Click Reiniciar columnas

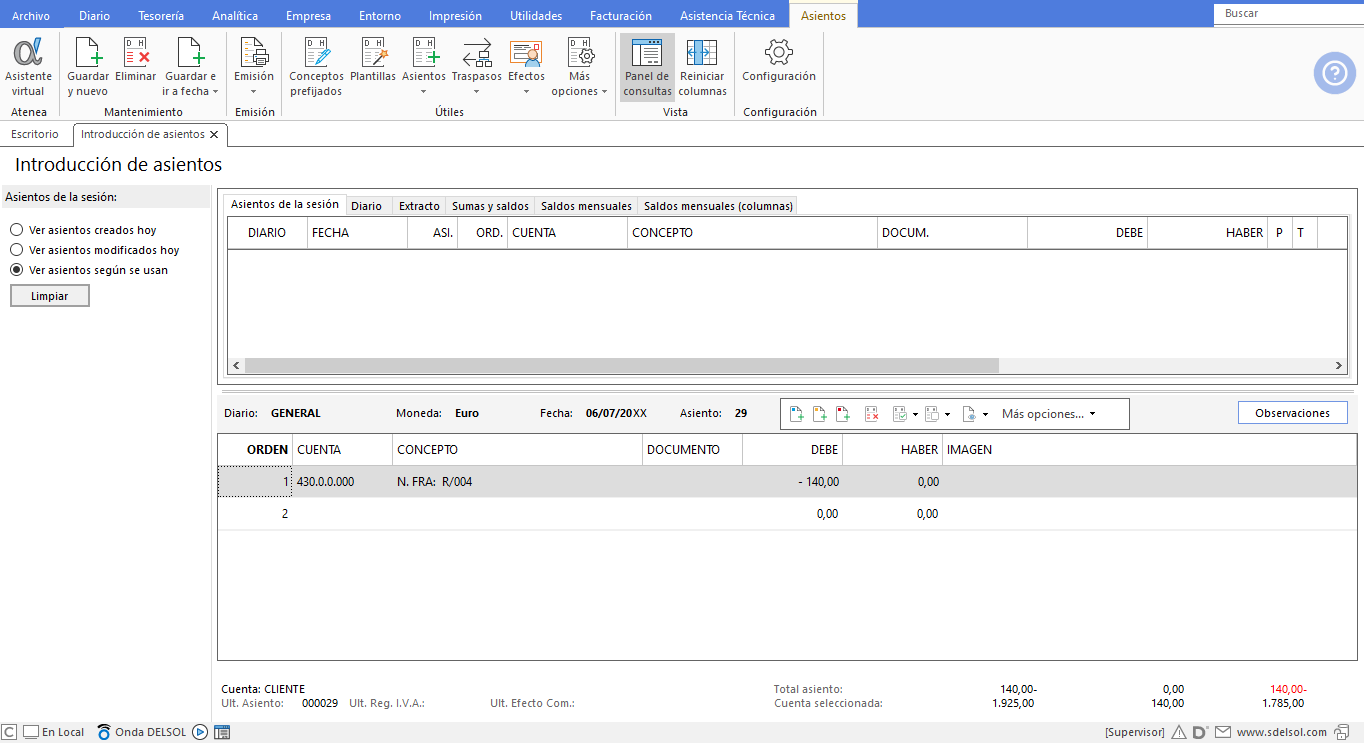coord(703,67)
